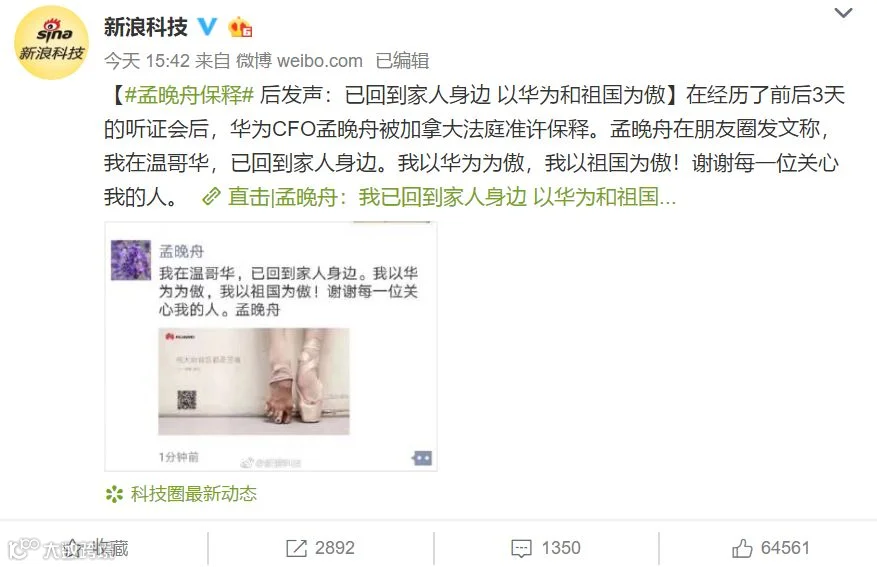The height and width of the screenshot is (567, 877).
Task: Click the 微博 weibo.com source link
Action: tap(299, 60)
